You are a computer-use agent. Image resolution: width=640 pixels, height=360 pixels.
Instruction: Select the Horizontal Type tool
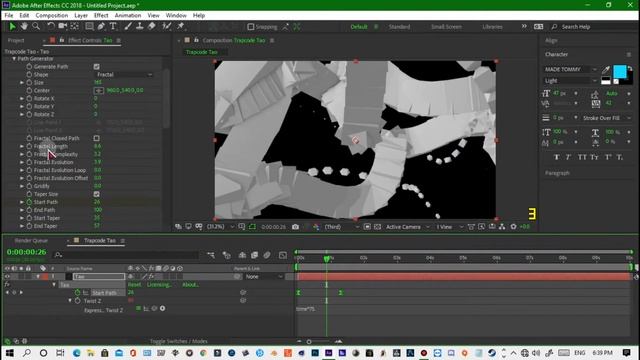click(113, 27)
